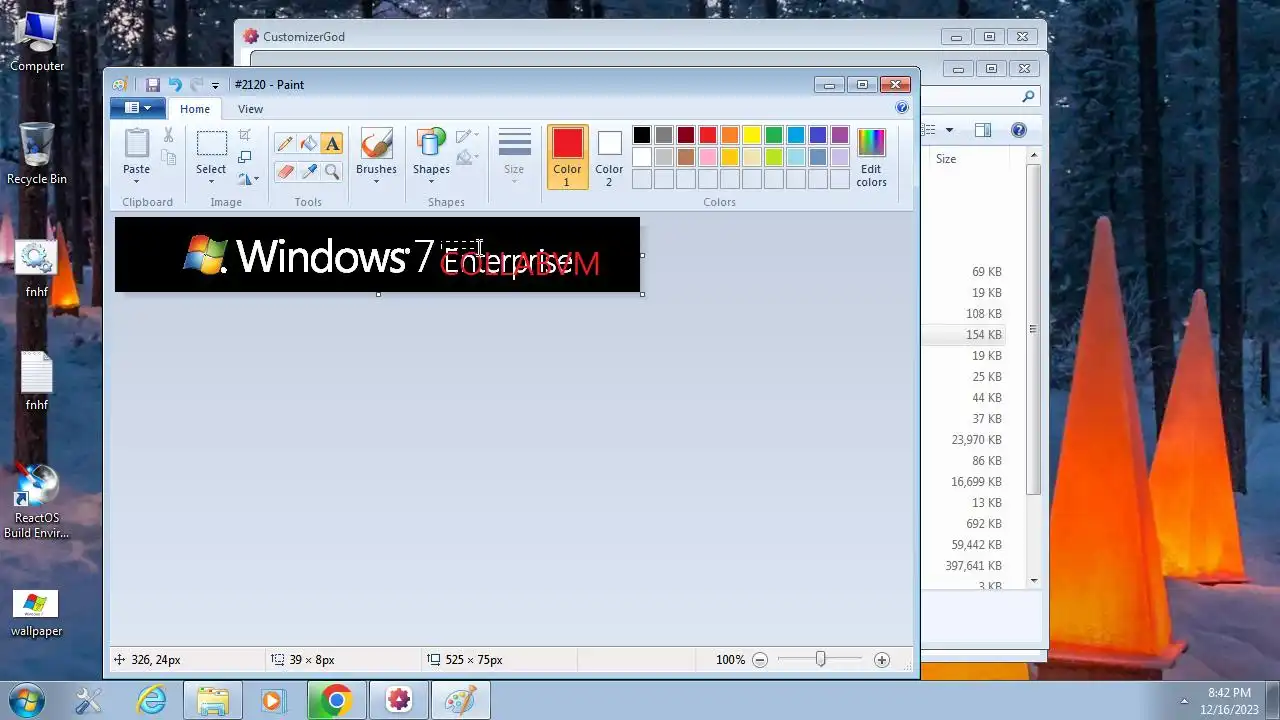Click the Undo arrow in quick access toolbar

(x=175, y=85)
